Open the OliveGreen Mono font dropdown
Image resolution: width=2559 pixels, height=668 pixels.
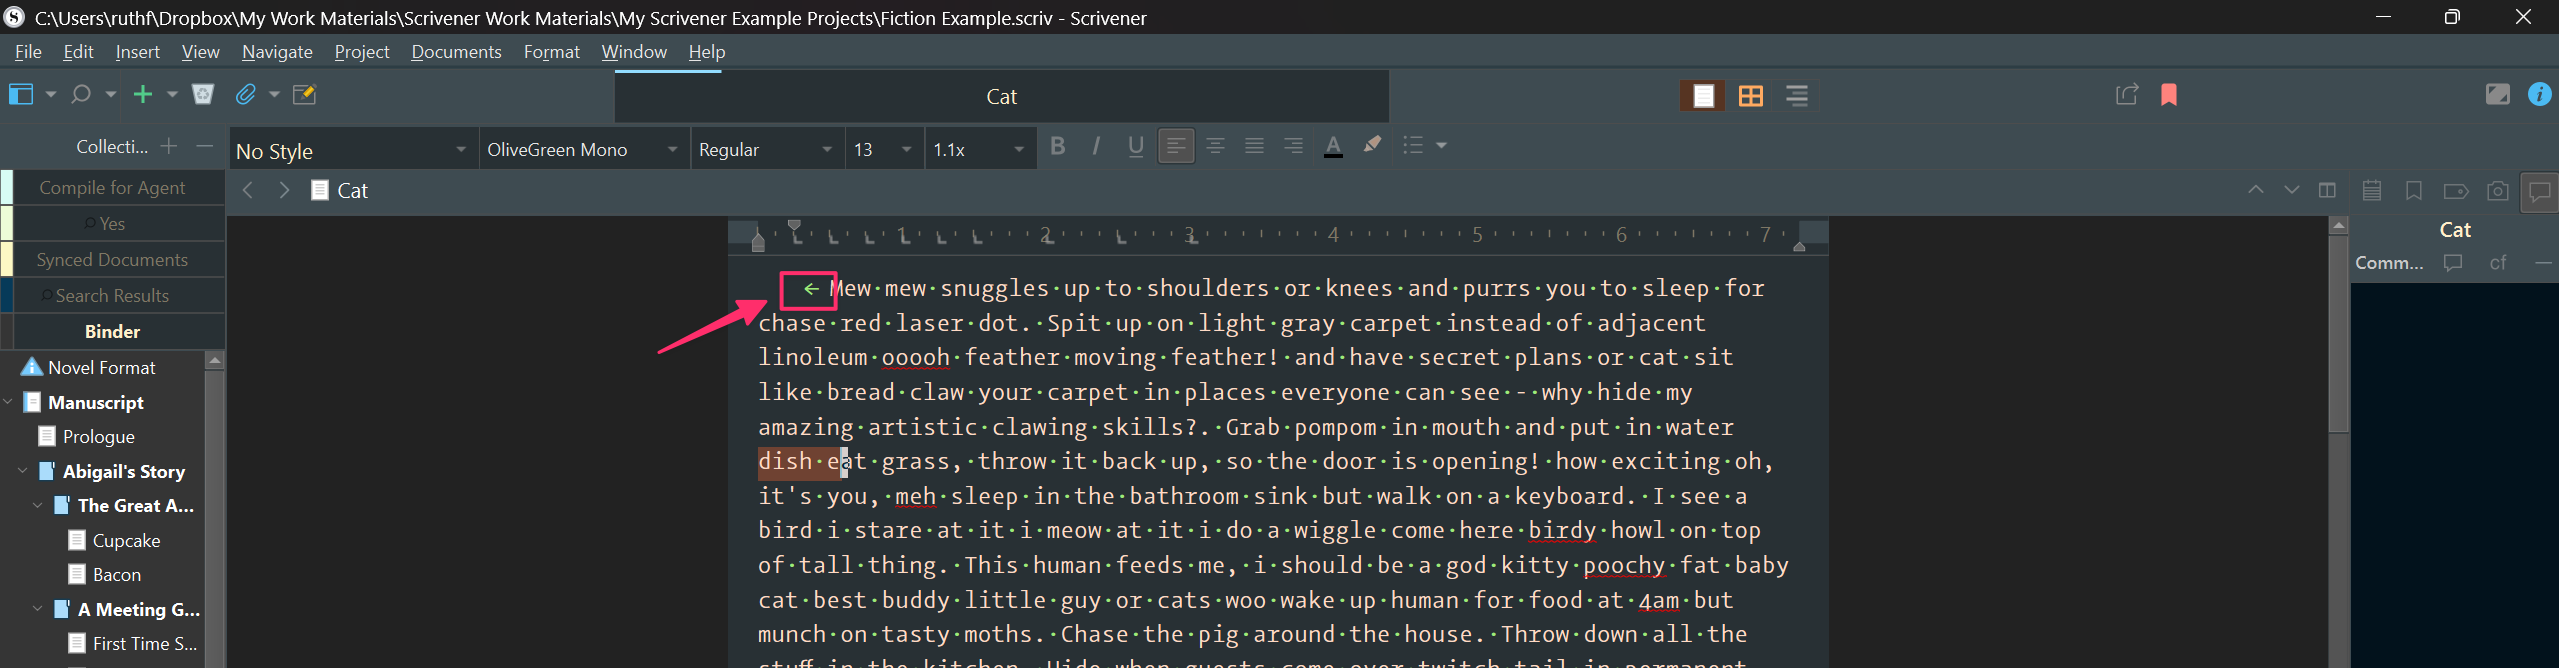[582, 150]
